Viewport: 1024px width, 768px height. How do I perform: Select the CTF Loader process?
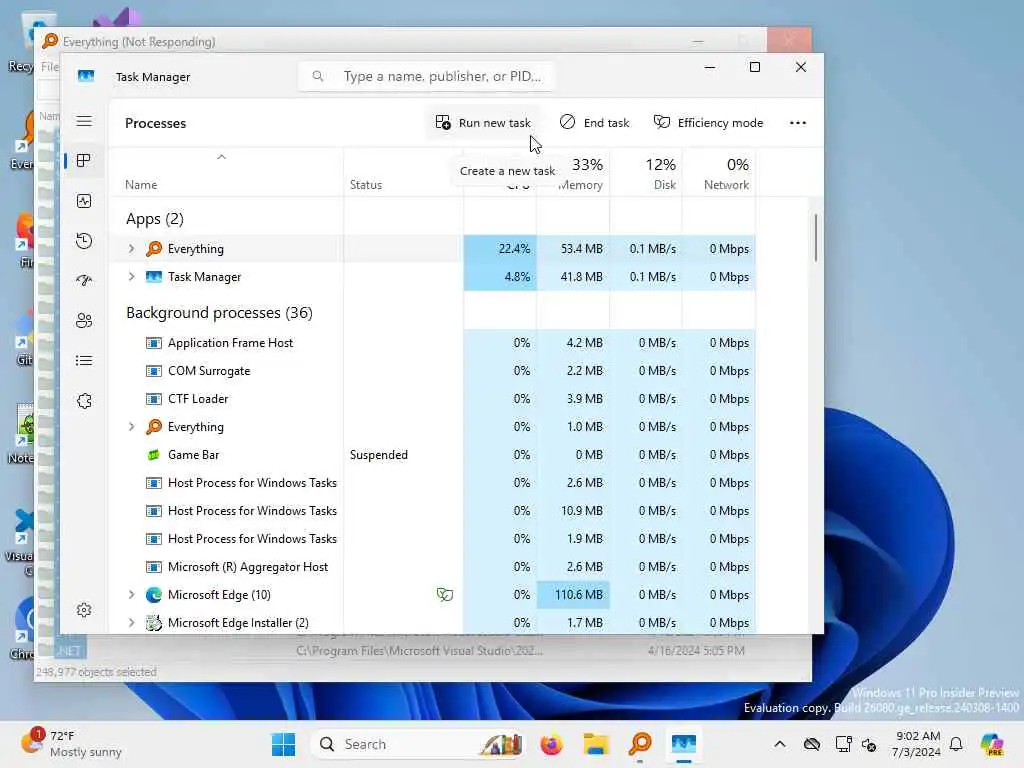click(432, 399)
